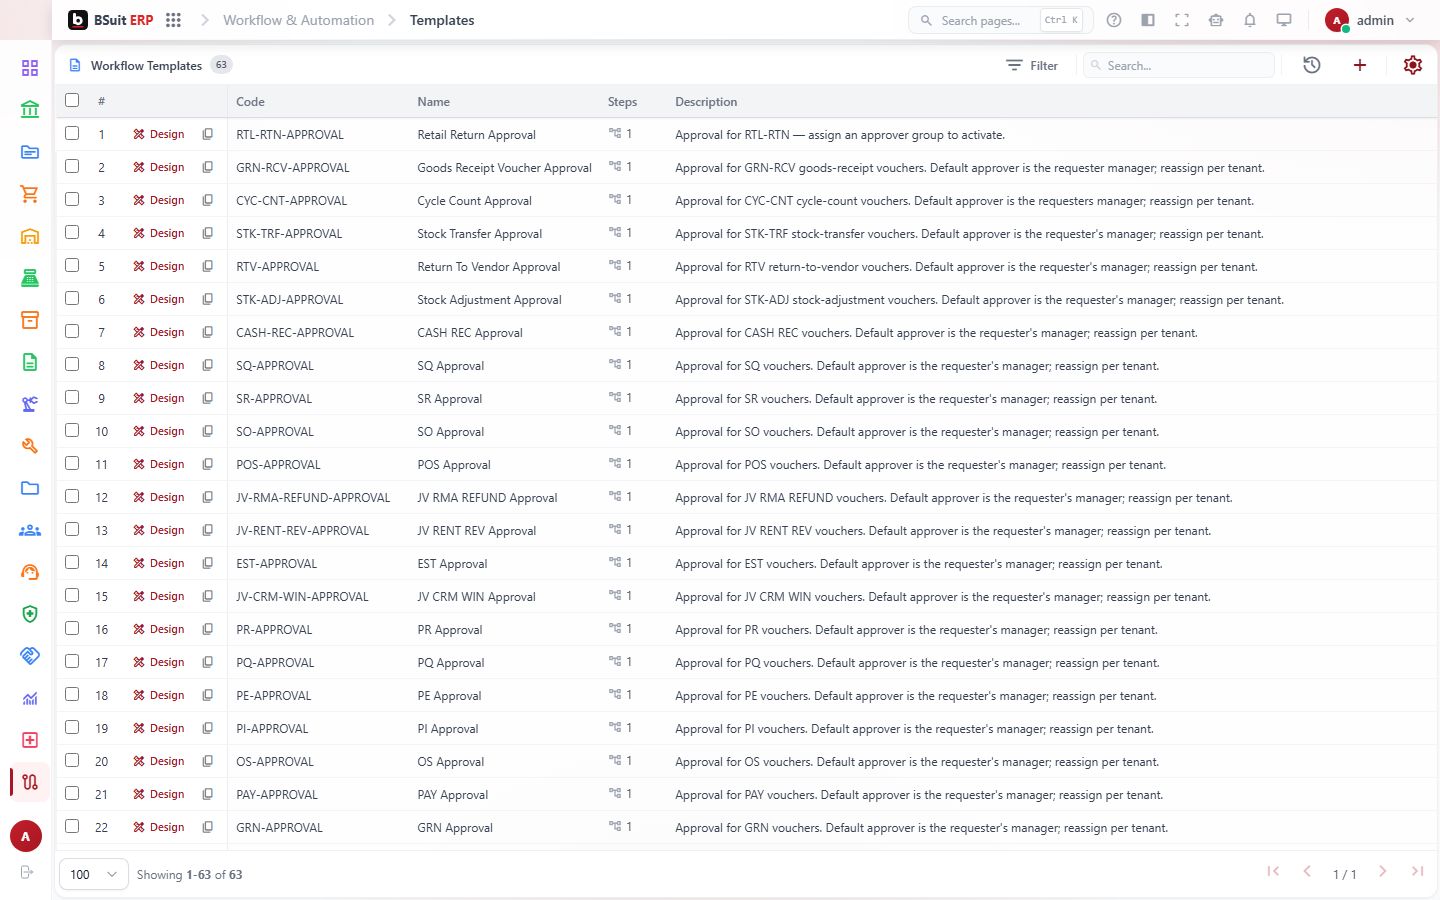Go to next page arrow

click(x=1383, y=872)
